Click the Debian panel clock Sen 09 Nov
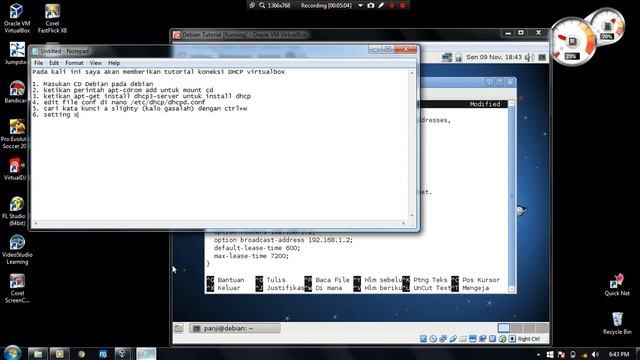Screen dimensions: 640x360 [494, 57]
